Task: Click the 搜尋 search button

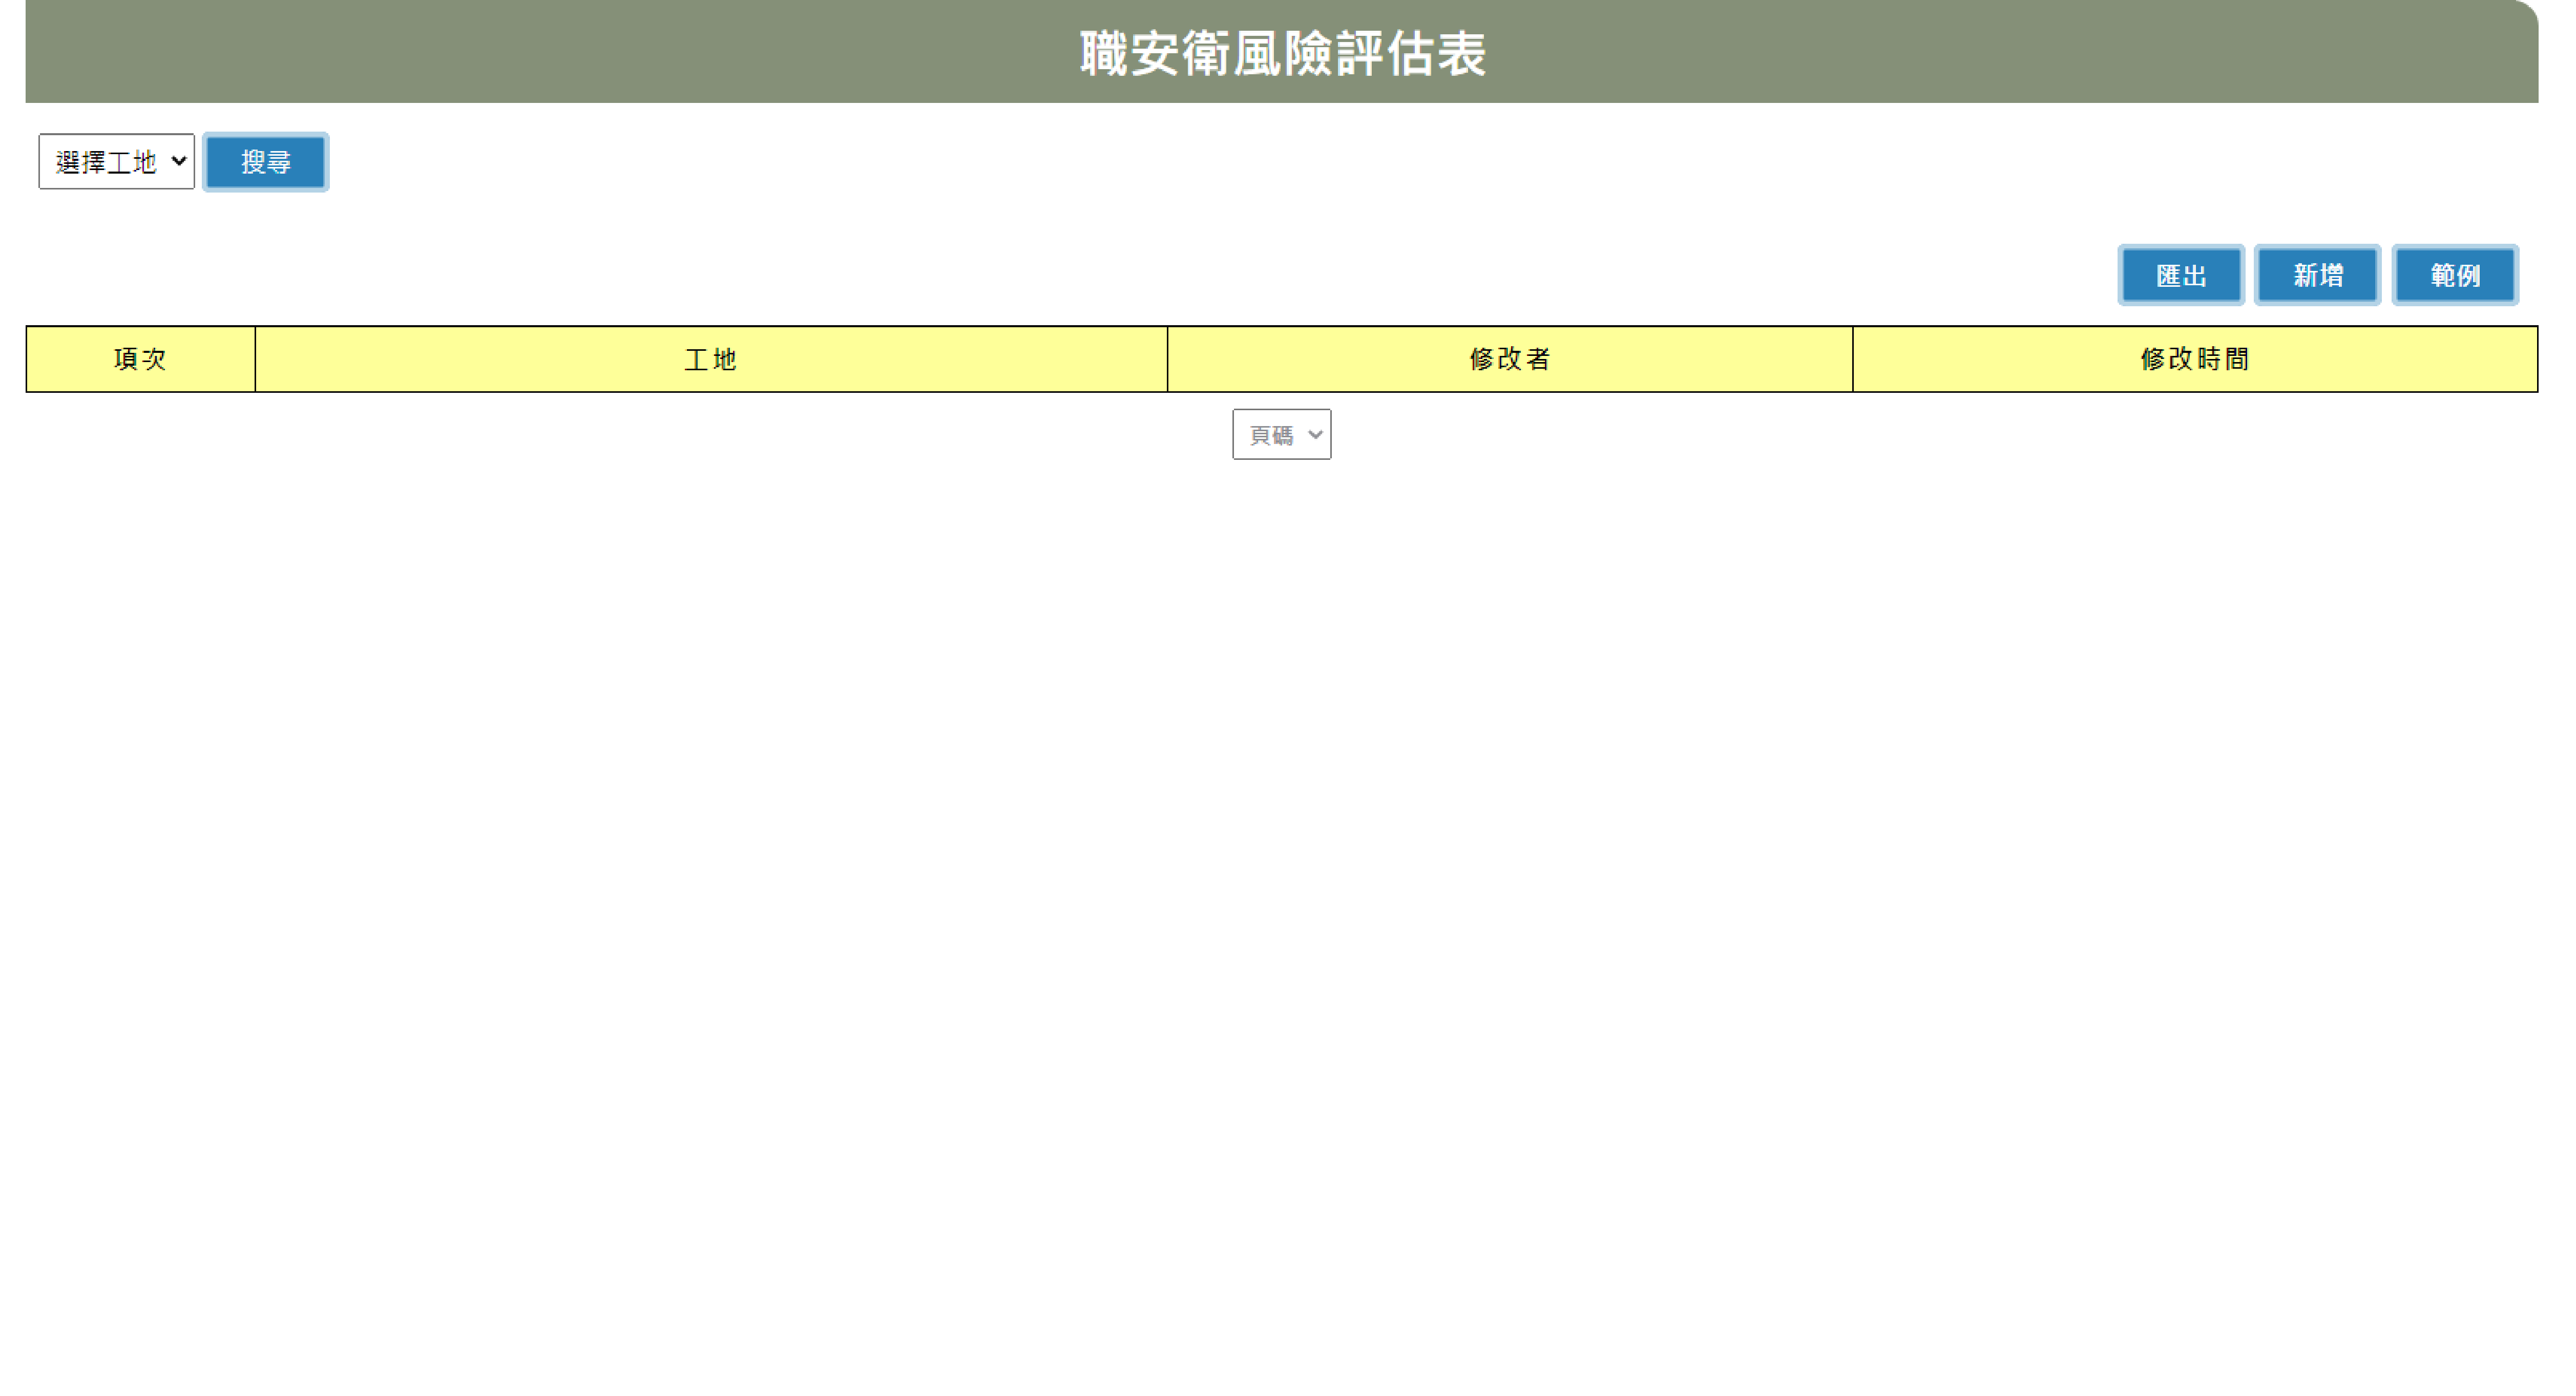Action: click(x=265, y=161)
